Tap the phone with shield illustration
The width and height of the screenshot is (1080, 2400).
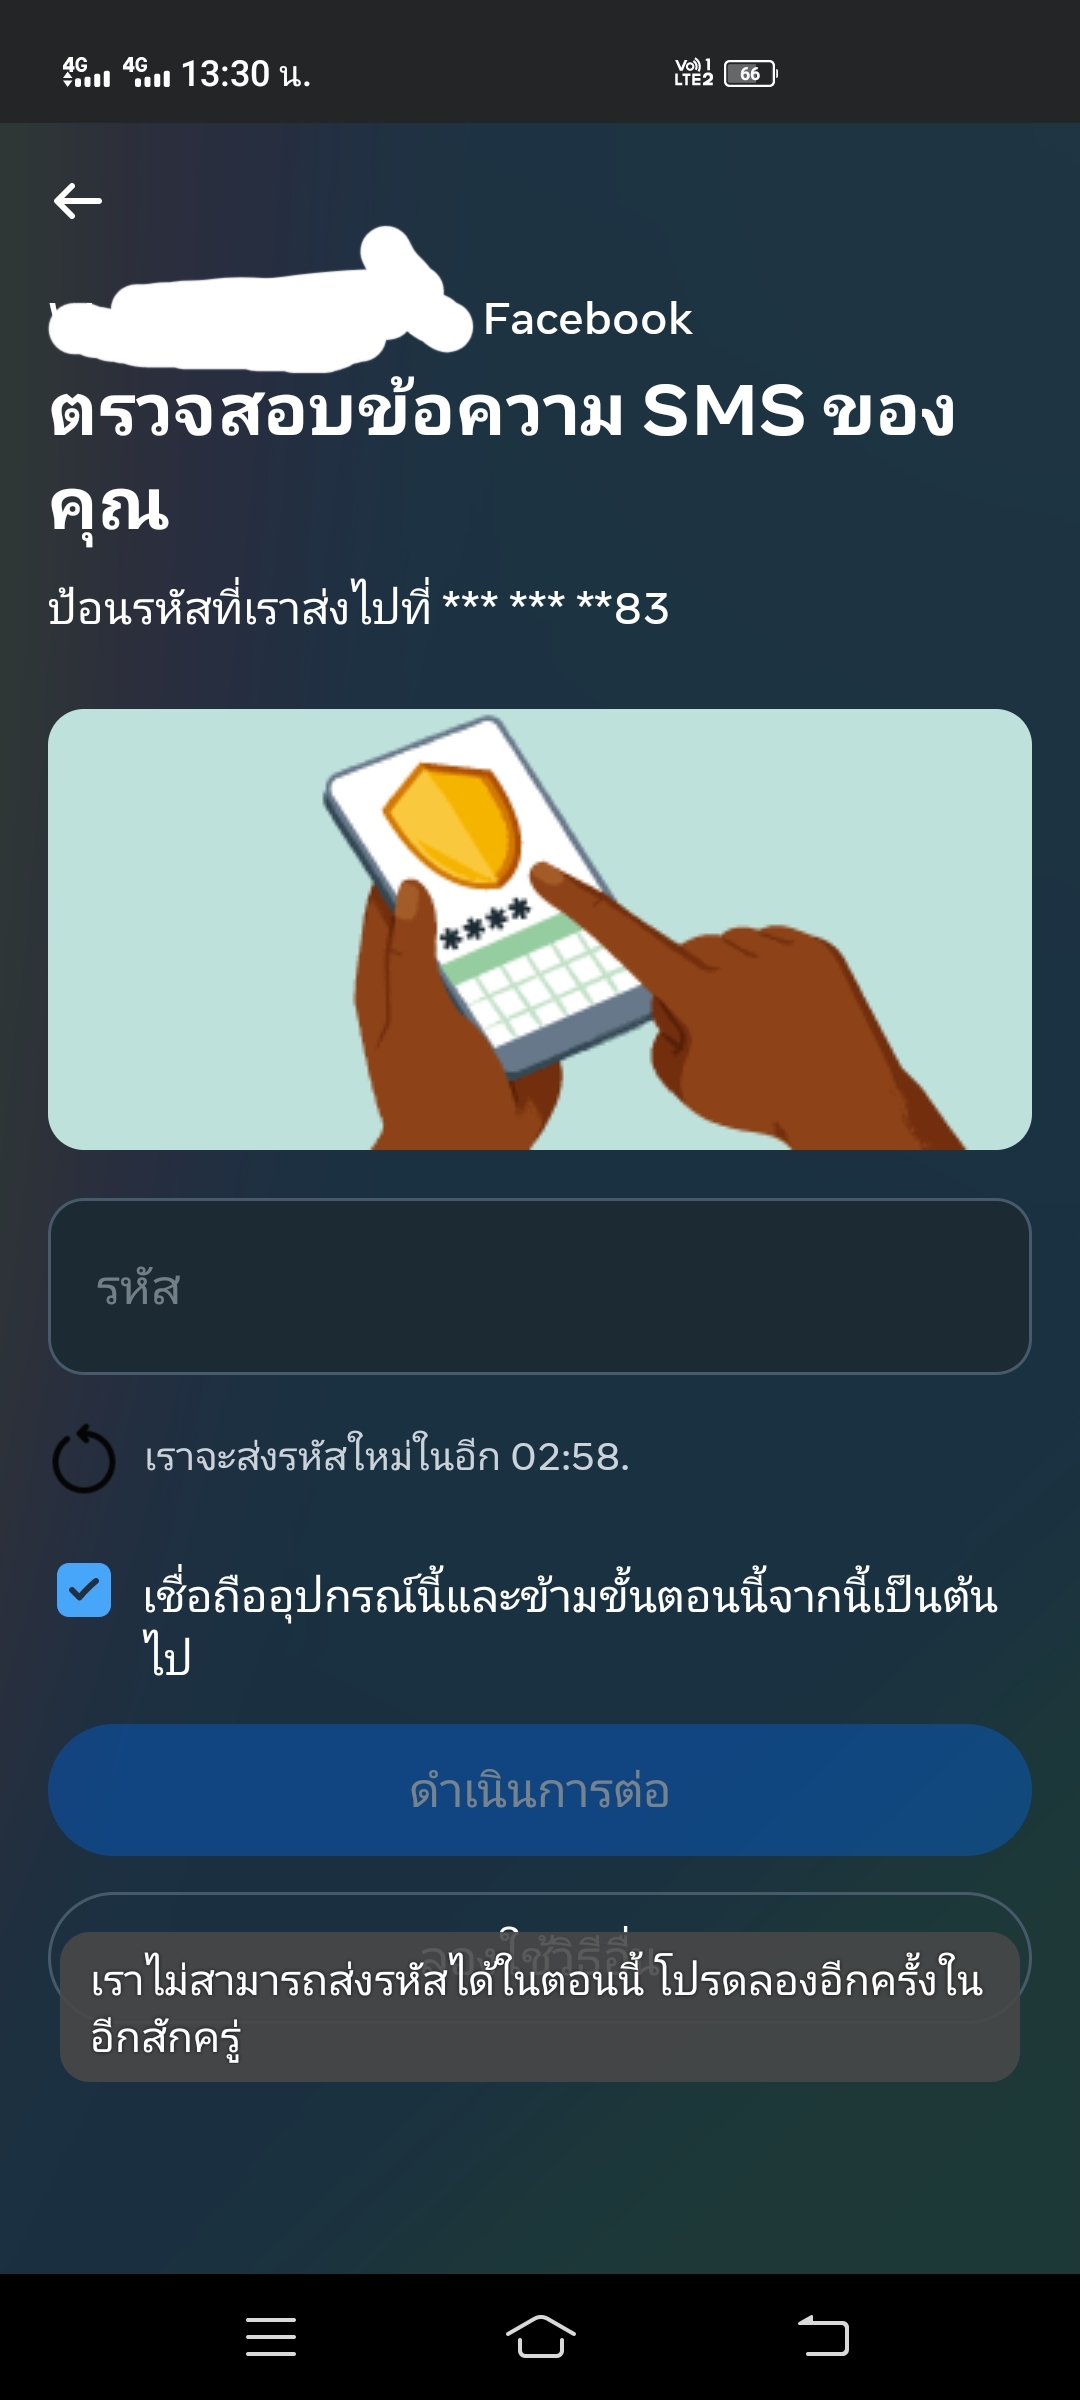pos(540,929)
